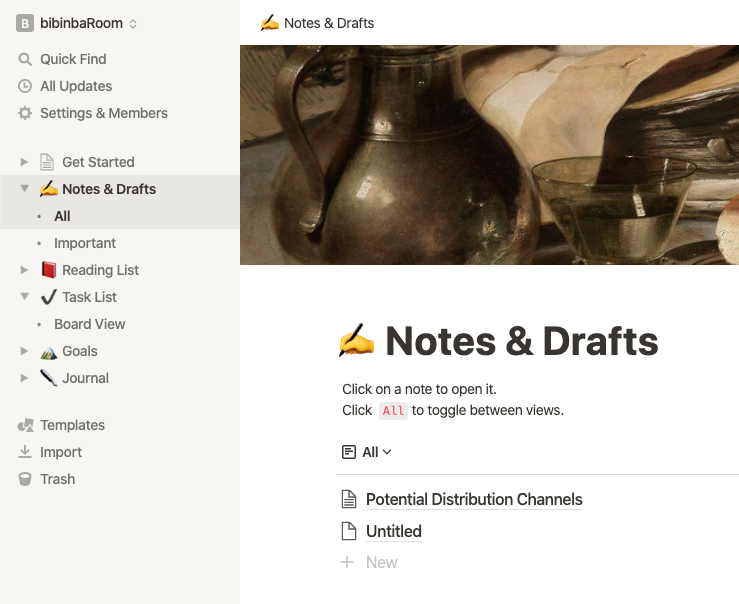The height and width of the screenshot is (604, 739).
Task: Select Notes & Drafts in the sidebar
Action: 109,189
